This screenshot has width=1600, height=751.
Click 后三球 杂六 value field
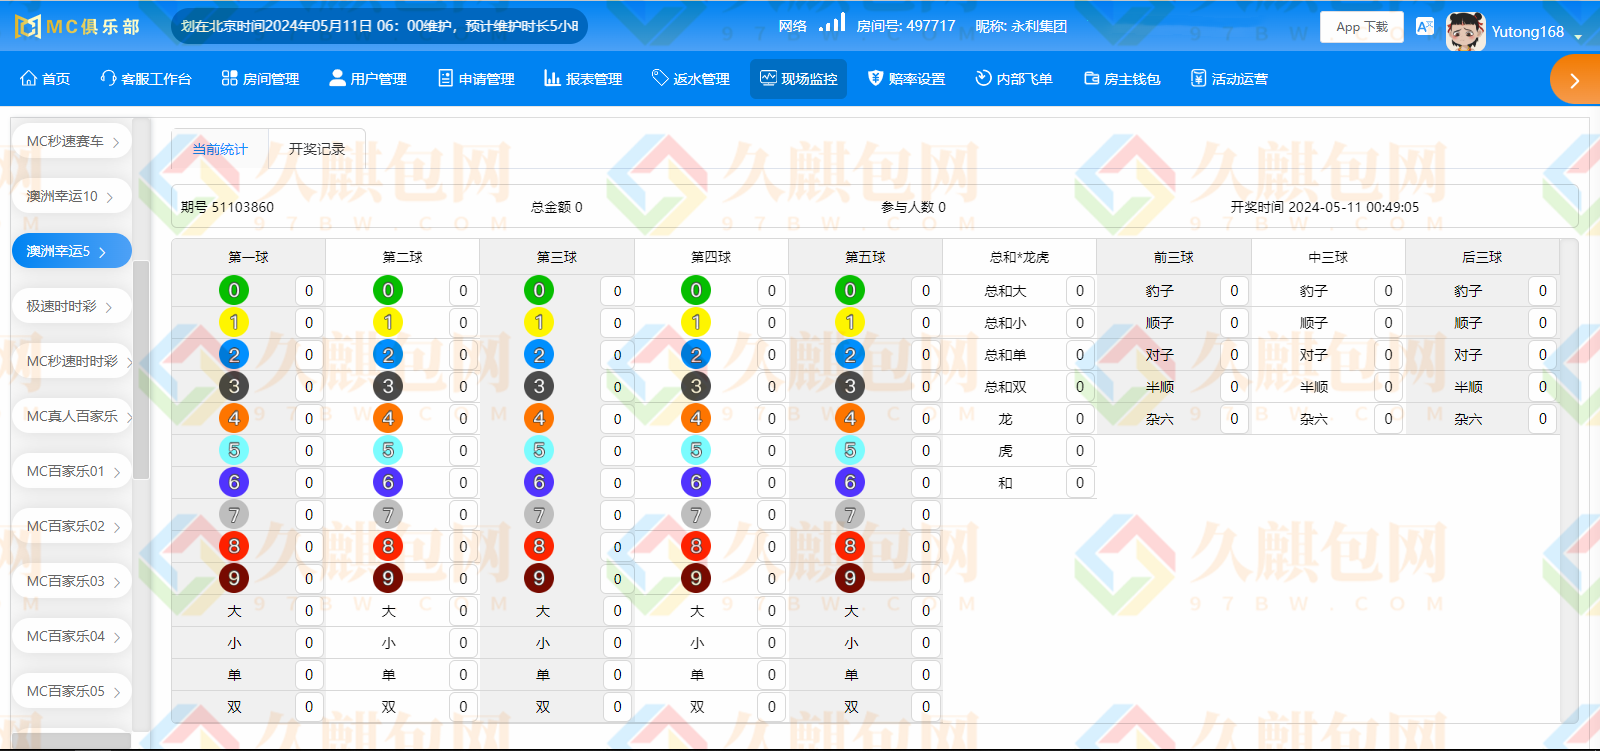point(1543,419)
